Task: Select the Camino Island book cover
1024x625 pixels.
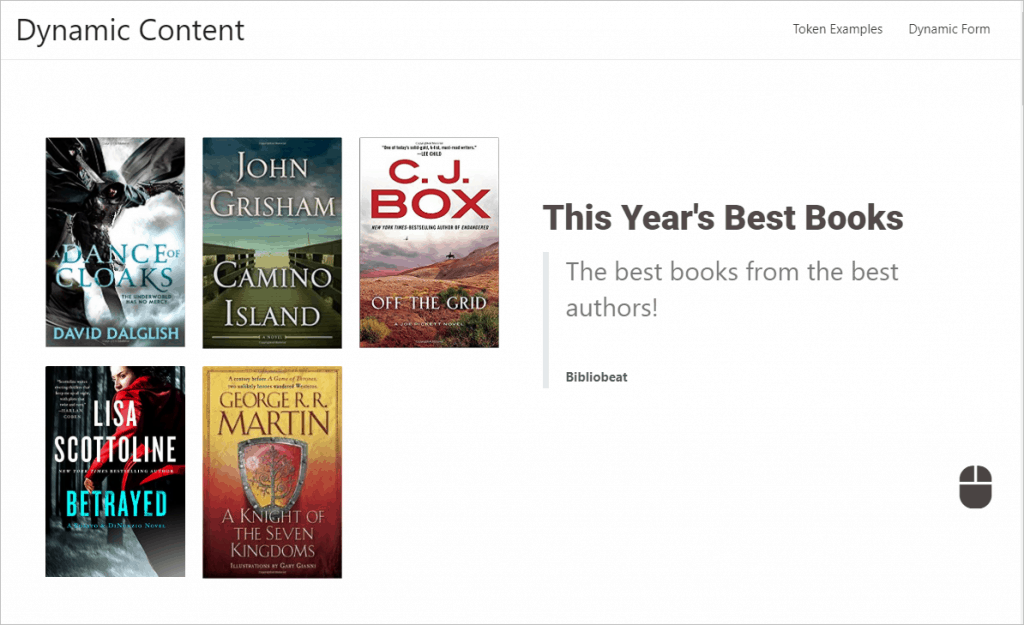Action: pyautogui.click(x=272, y=242)
